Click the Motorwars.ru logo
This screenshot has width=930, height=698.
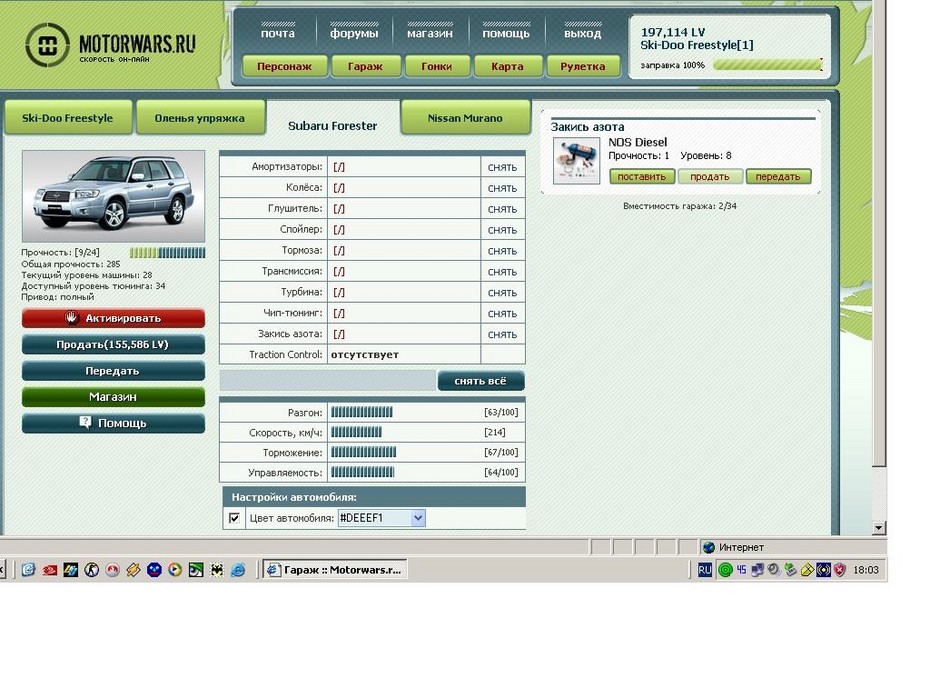click(x=111, y=45)
